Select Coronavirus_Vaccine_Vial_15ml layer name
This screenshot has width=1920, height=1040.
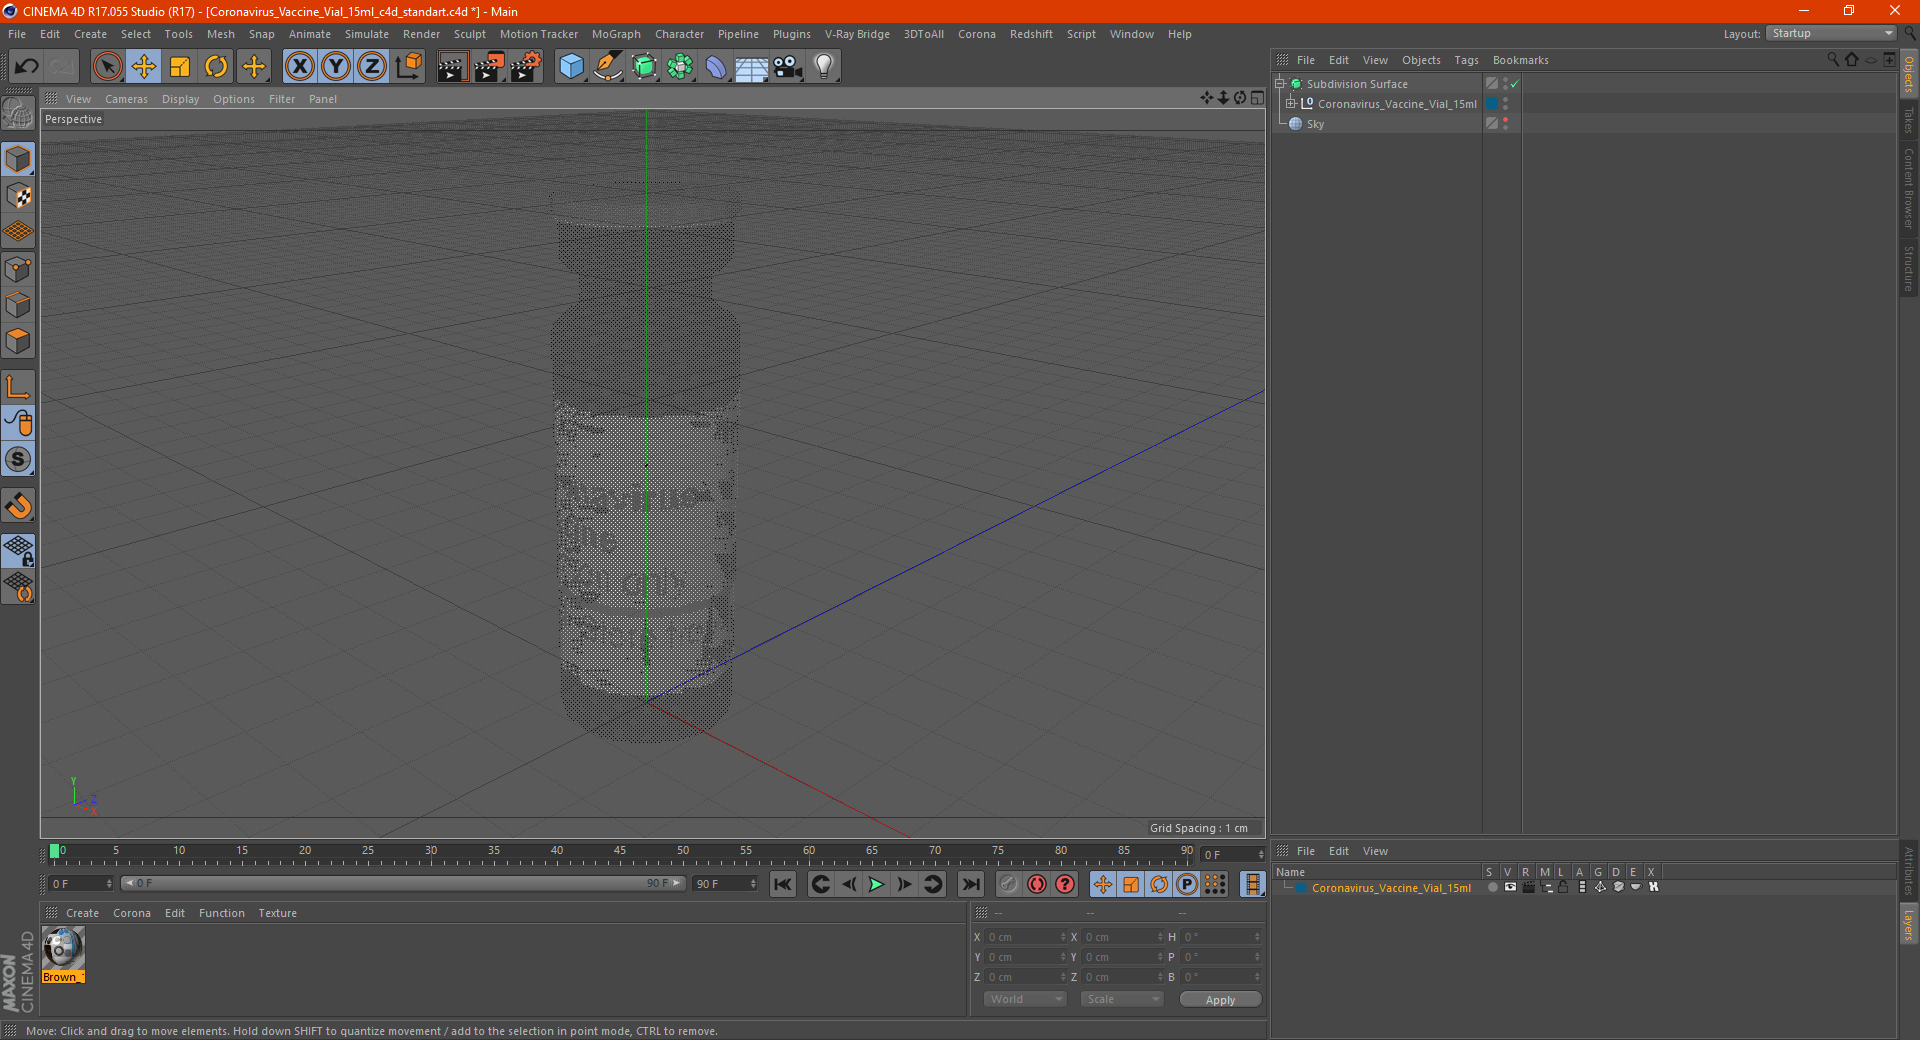coord(1391,888)
